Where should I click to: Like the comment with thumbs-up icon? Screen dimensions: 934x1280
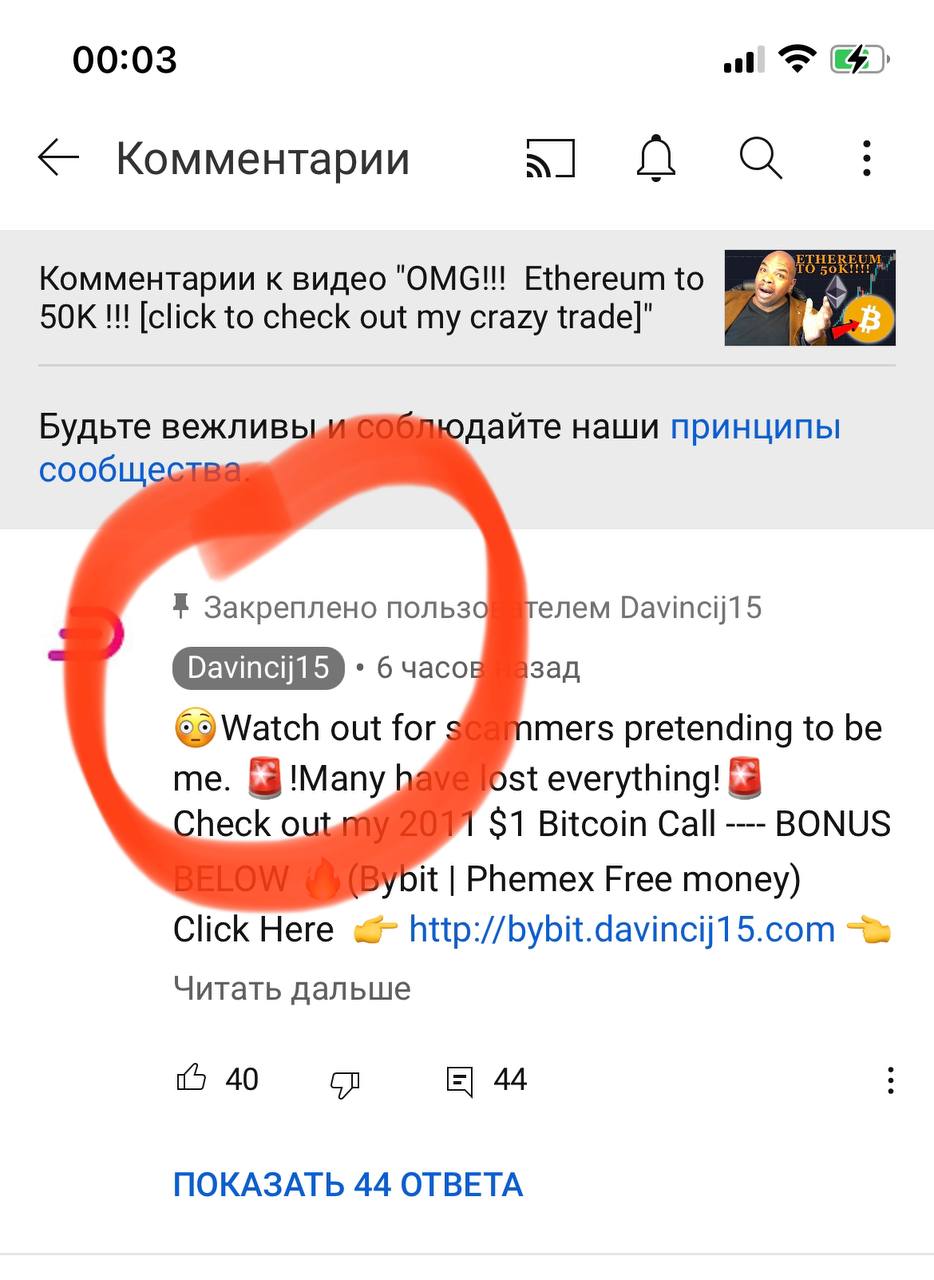pyautogui.click(x=191, y=1078)
